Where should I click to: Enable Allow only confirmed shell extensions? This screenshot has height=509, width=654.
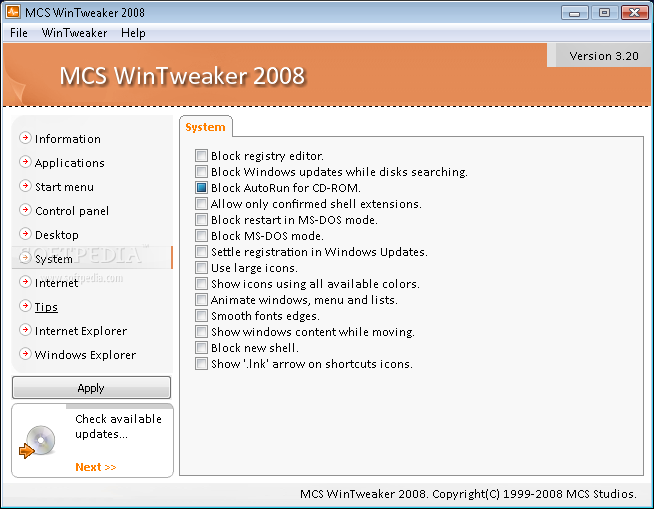pos(201,204)
